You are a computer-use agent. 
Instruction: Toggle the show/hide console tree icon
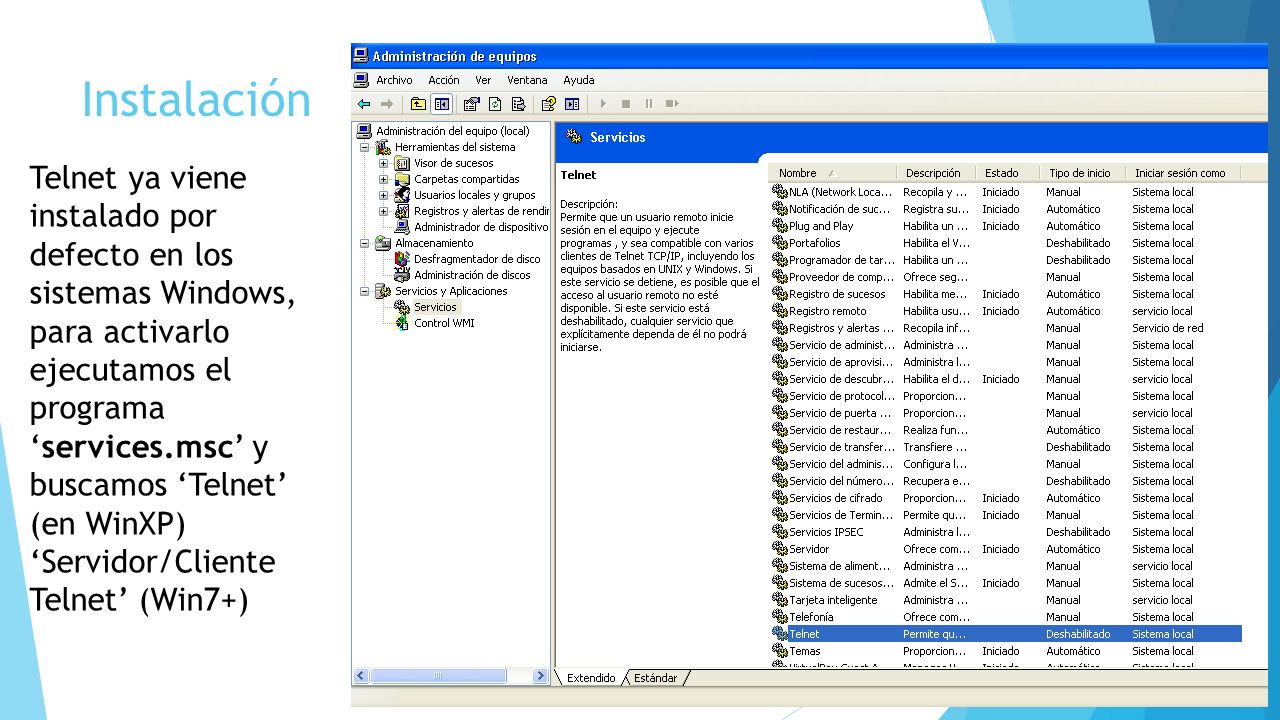click(x=441, y=104)
